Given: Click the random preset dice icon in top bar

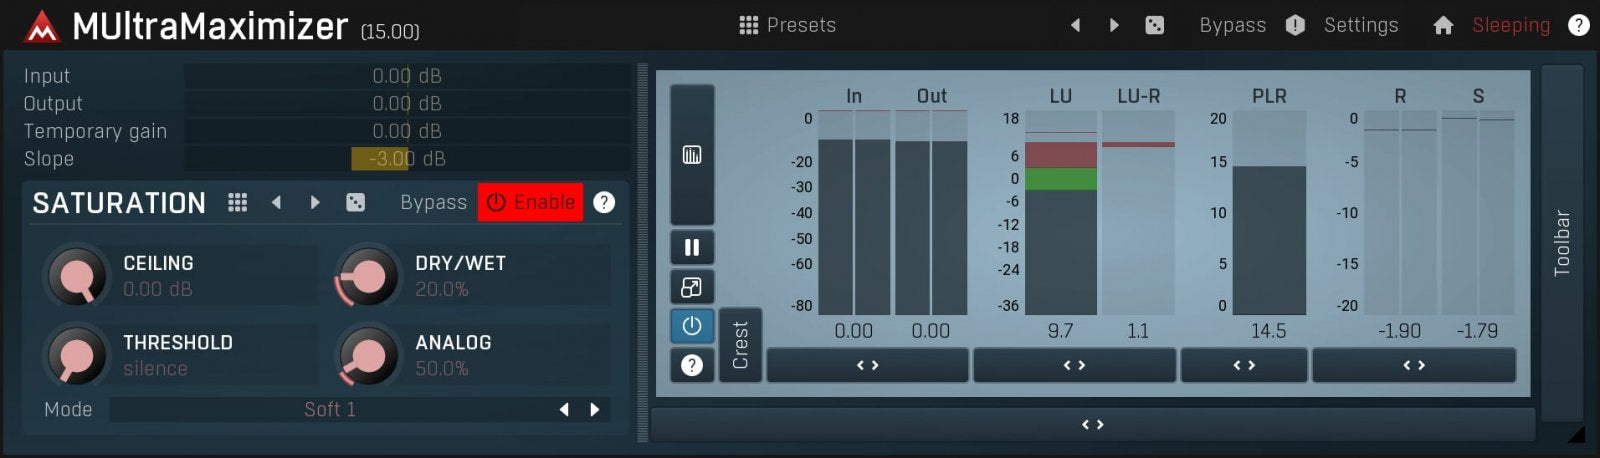Looking at the screenshot, I should click(x=1154, y=25).
